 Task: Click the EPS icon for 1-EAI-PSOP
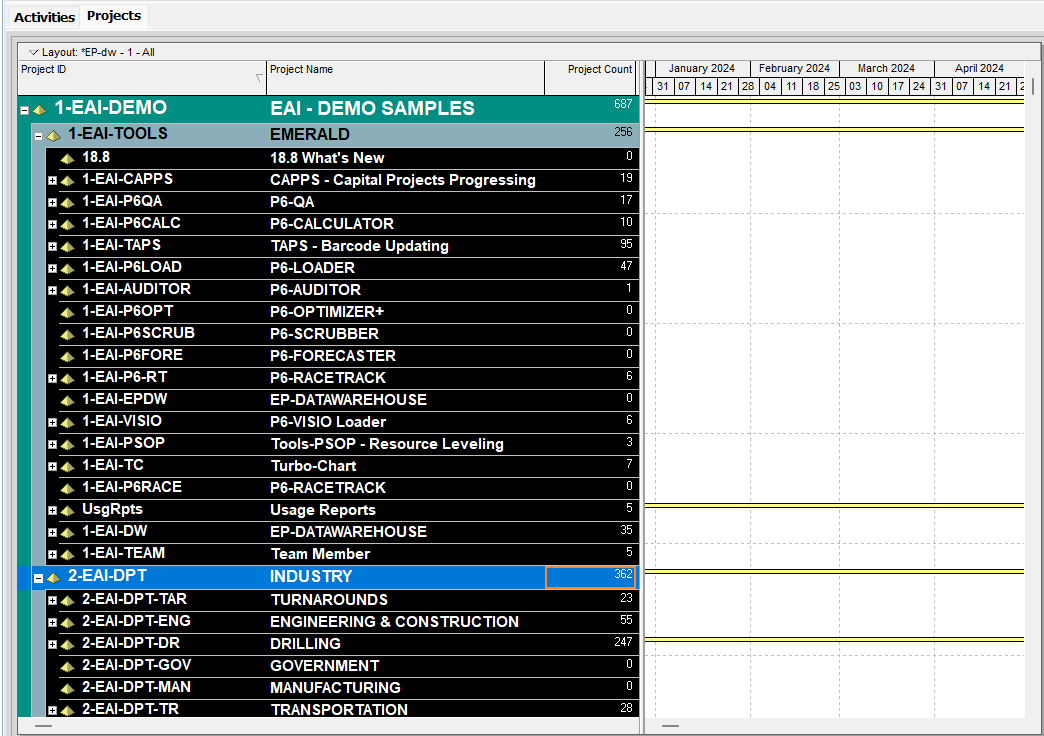click(67, 444)
